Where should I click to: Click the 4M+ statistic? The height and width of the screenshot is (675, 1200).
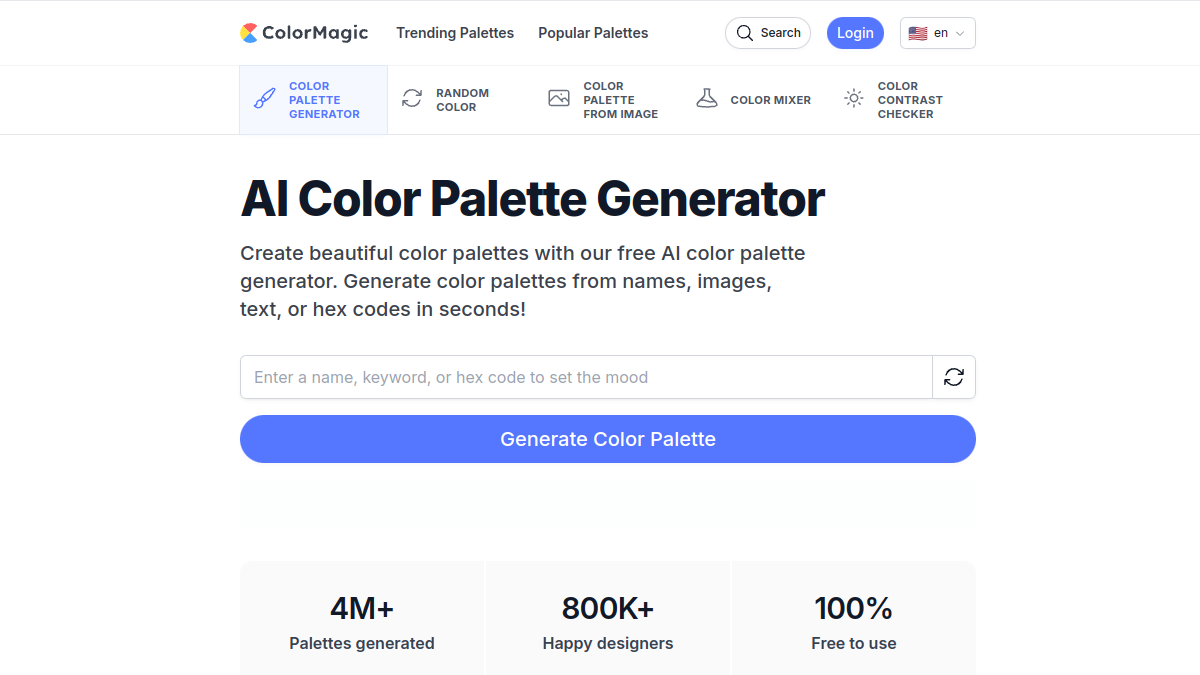tap(362, 608)
